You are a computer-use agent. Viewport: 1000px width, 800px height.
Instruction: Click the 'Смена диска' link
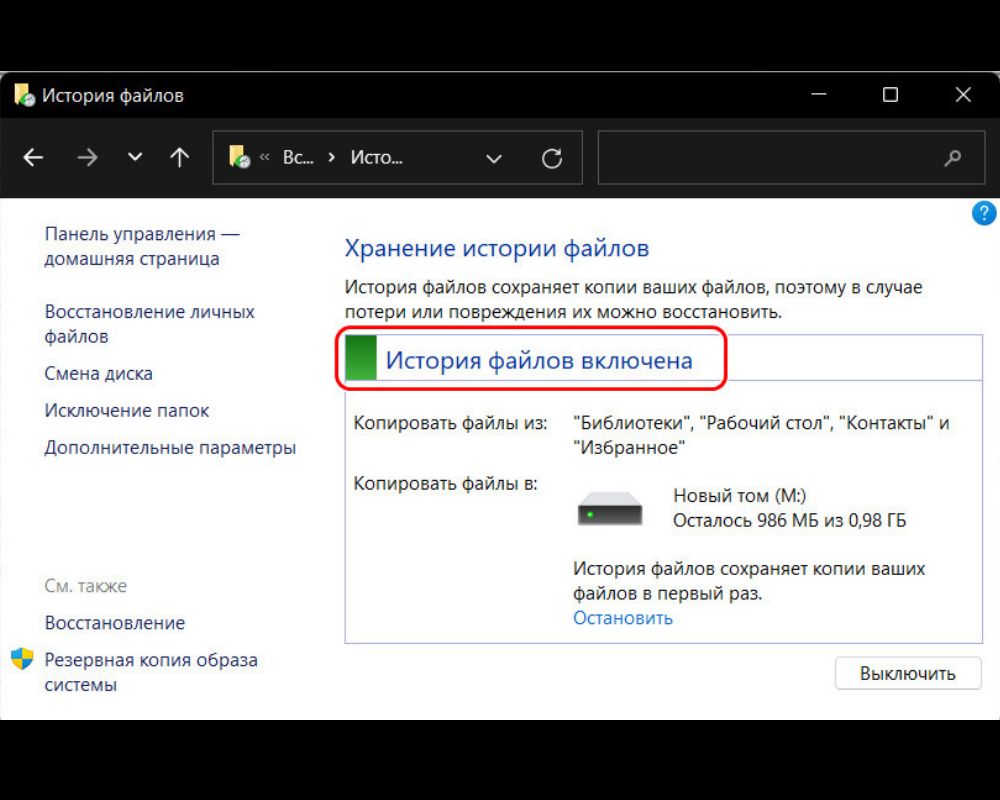click(x=98, y=373)
